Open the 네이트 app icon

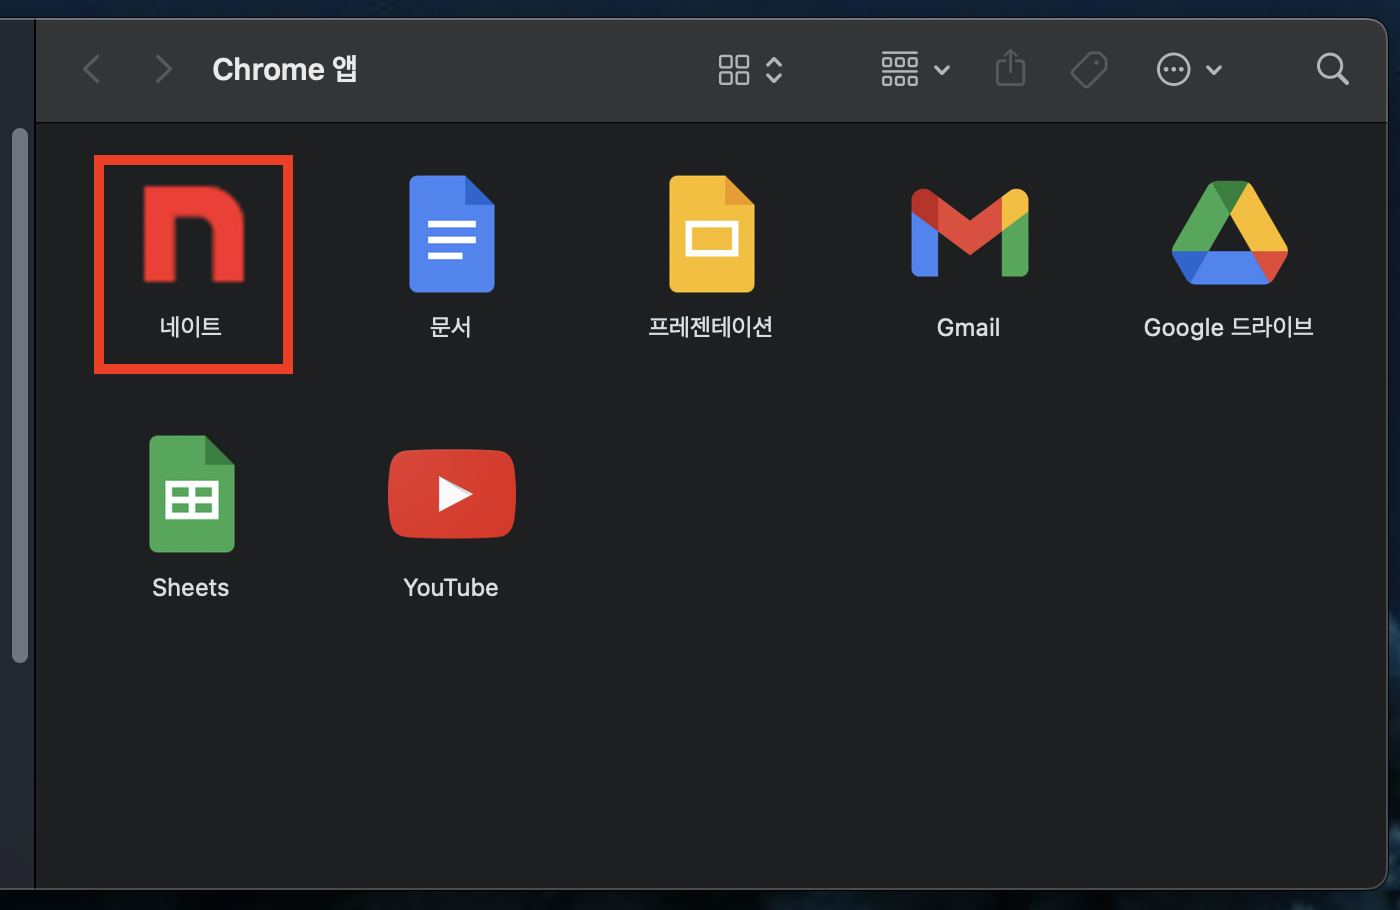194,233
